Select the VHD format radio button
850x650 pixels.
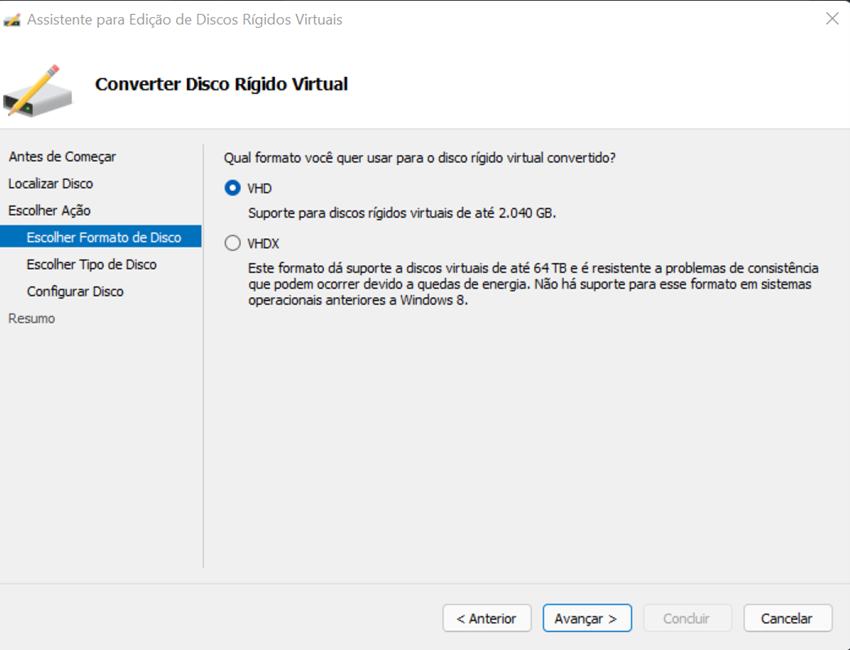[x=233, y=188]
